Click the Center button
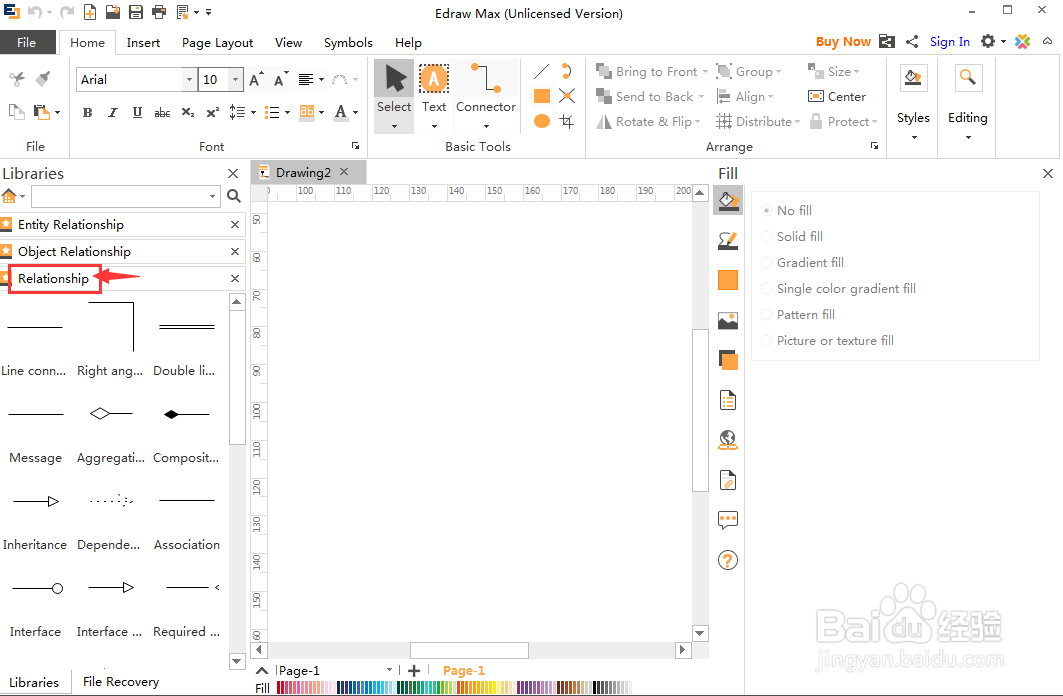This screenshot has height=696, width=1063. 837,97
